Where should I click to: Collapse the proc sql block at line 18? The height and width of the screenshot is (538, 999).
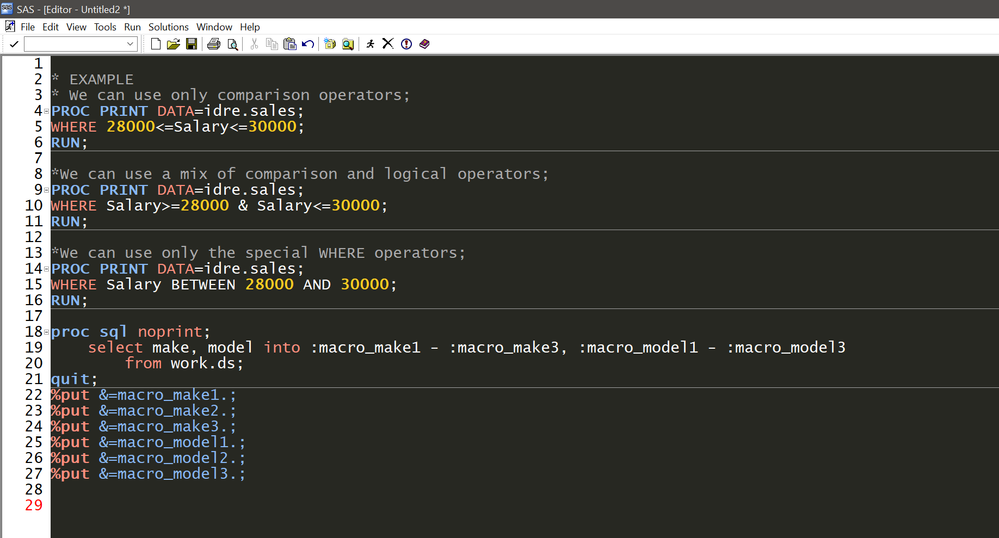[47, 332]
